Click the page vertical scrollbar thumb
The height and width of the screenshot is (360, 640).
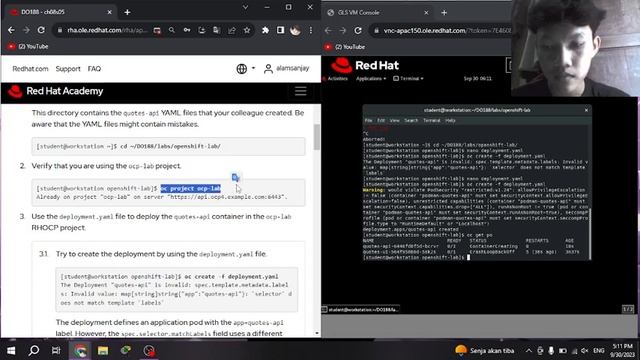(x=317, y=137)
